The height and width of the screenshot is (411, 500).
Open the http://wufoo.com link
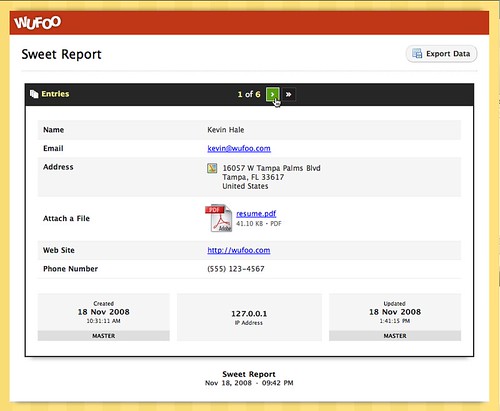tap(239, 250)
